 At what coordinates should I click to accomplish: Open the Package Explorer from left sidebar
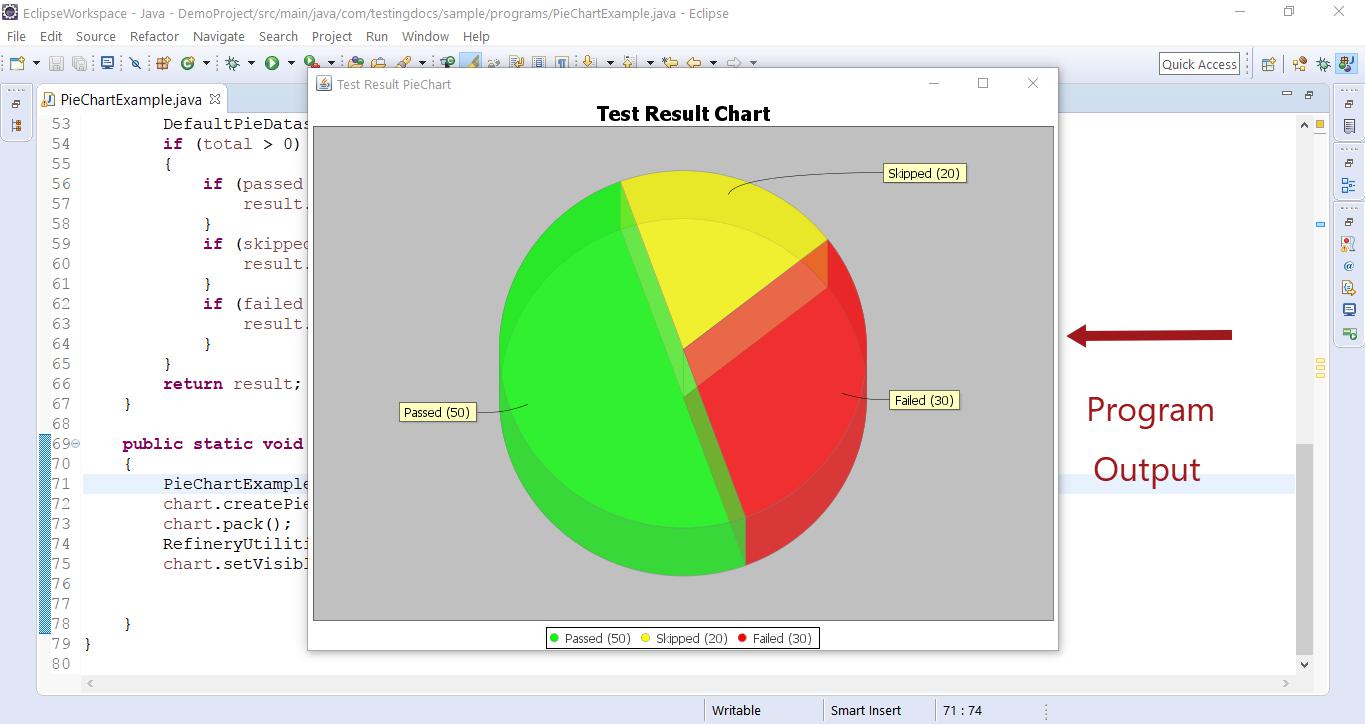(x=16, y=126)
